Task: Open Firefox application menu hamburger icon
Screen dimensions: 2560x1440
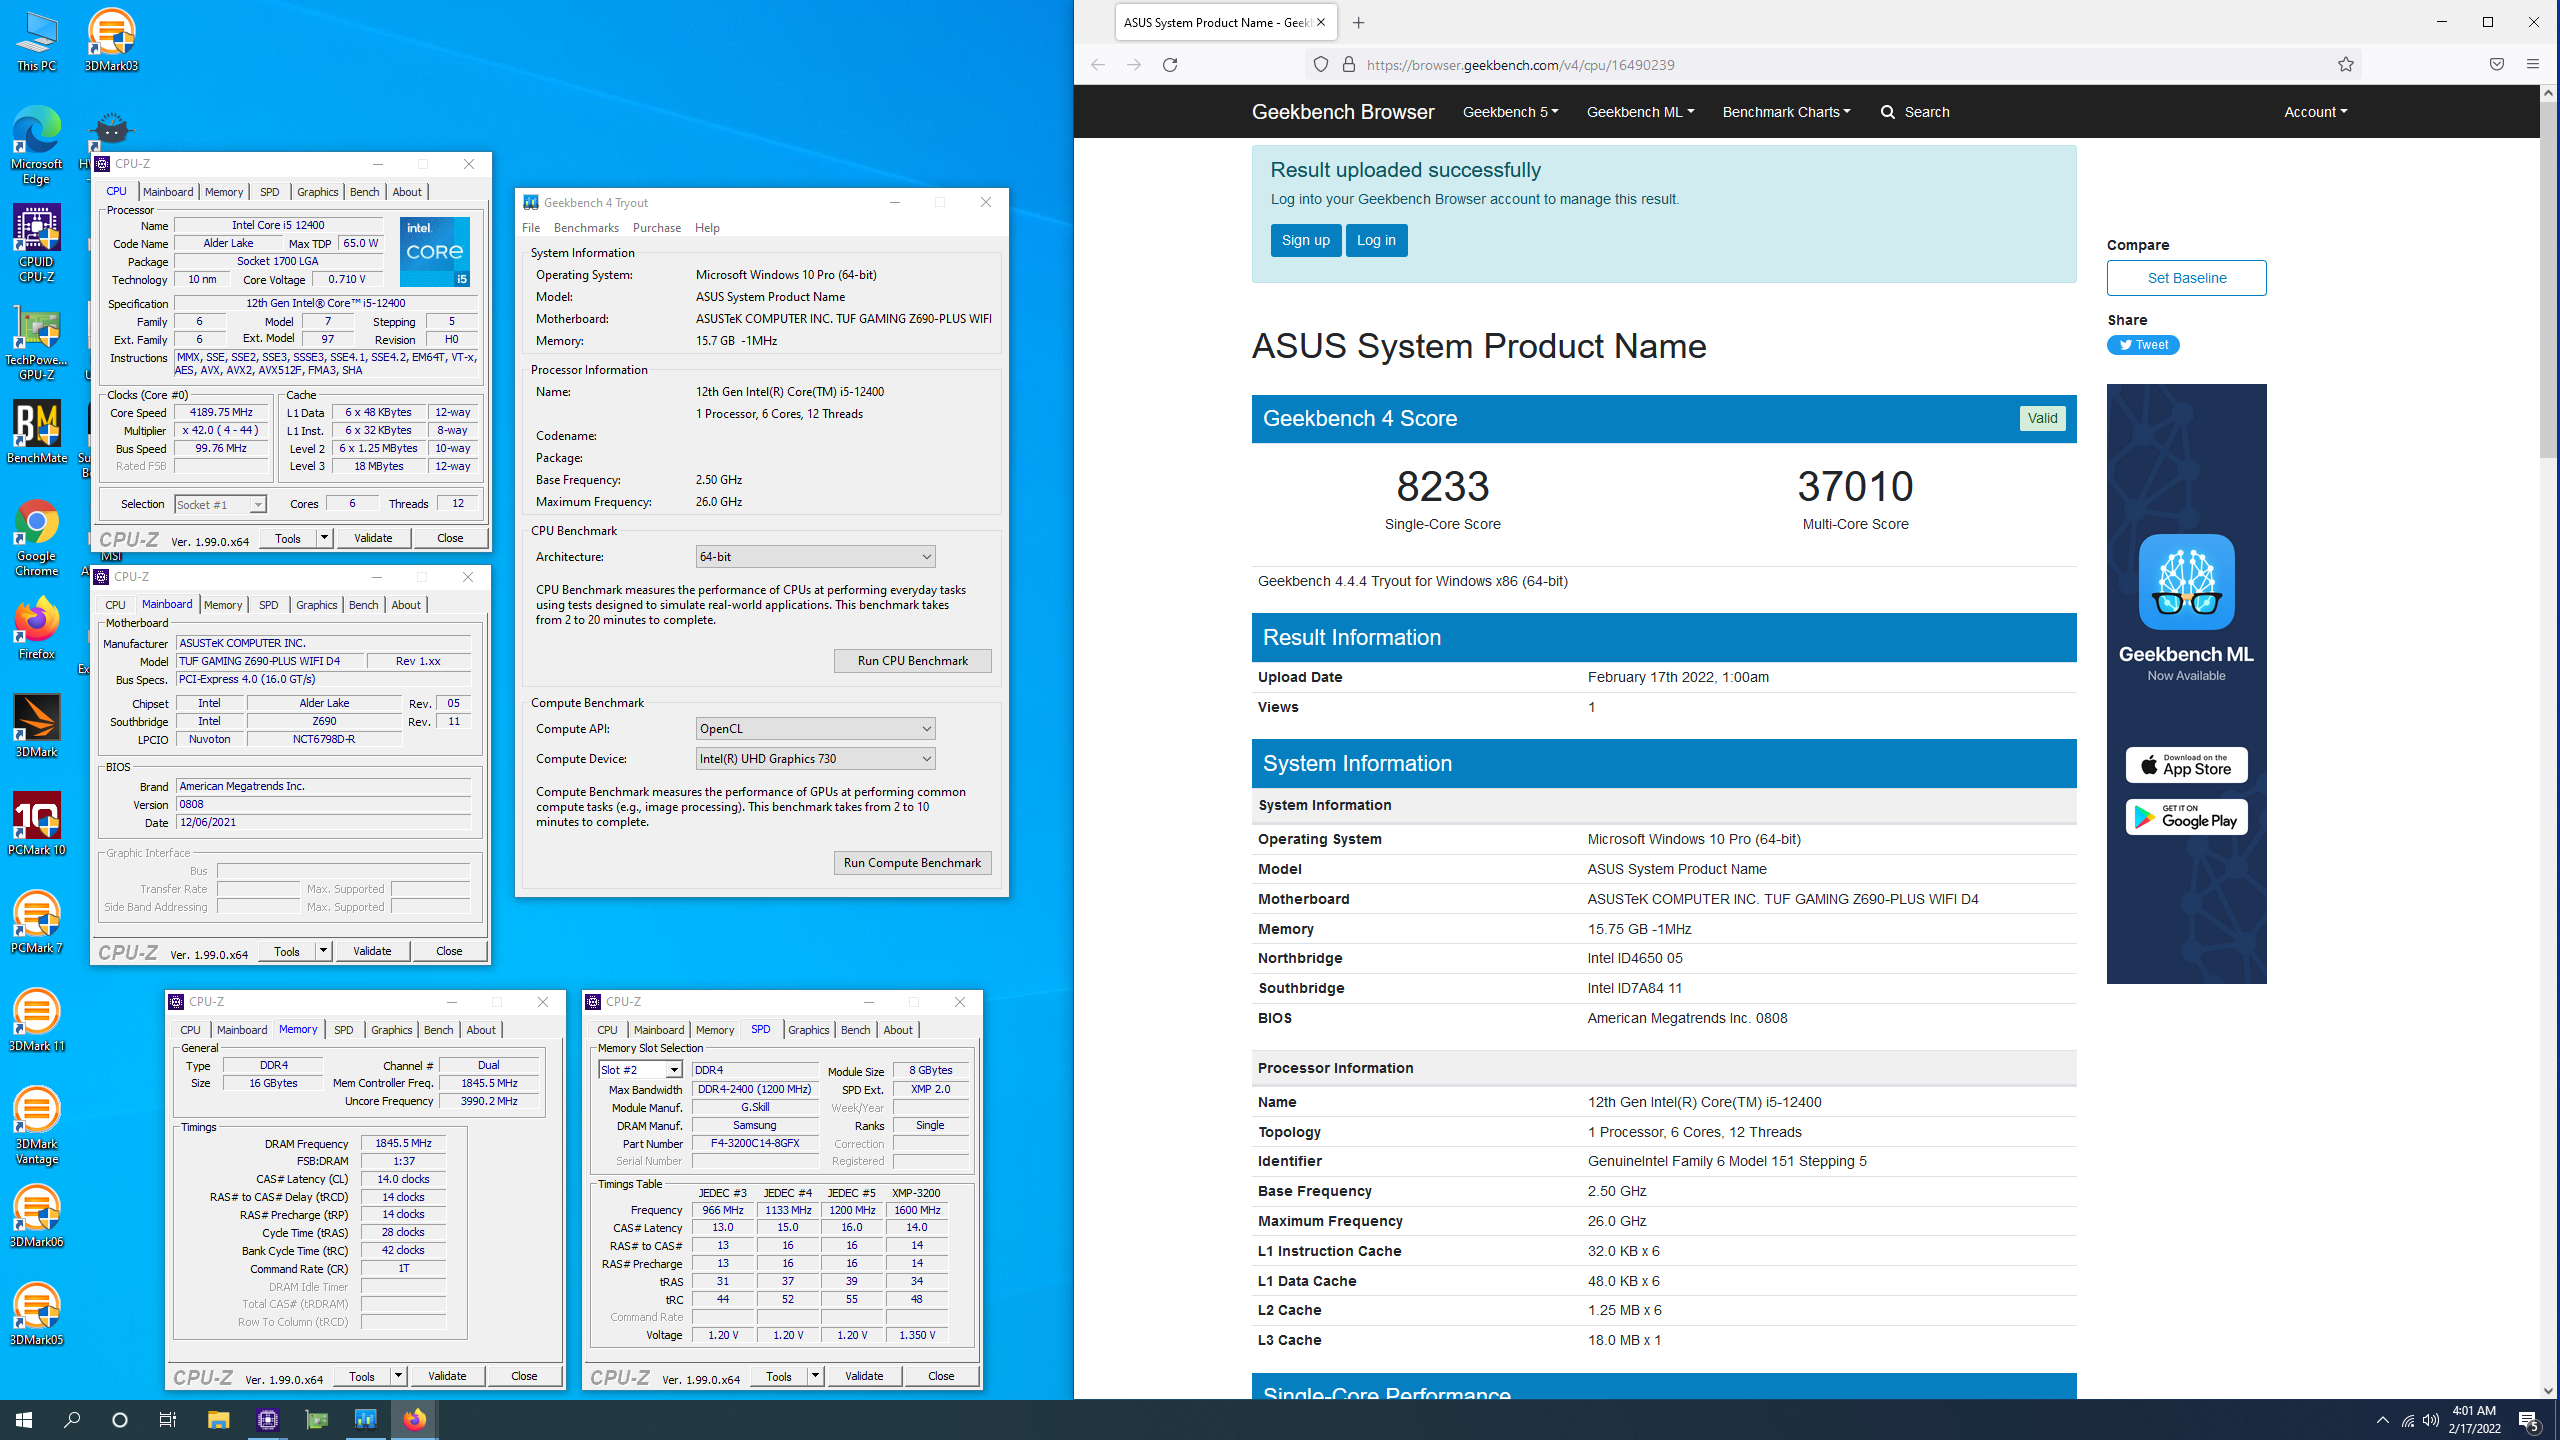Action: (2532, 65)
